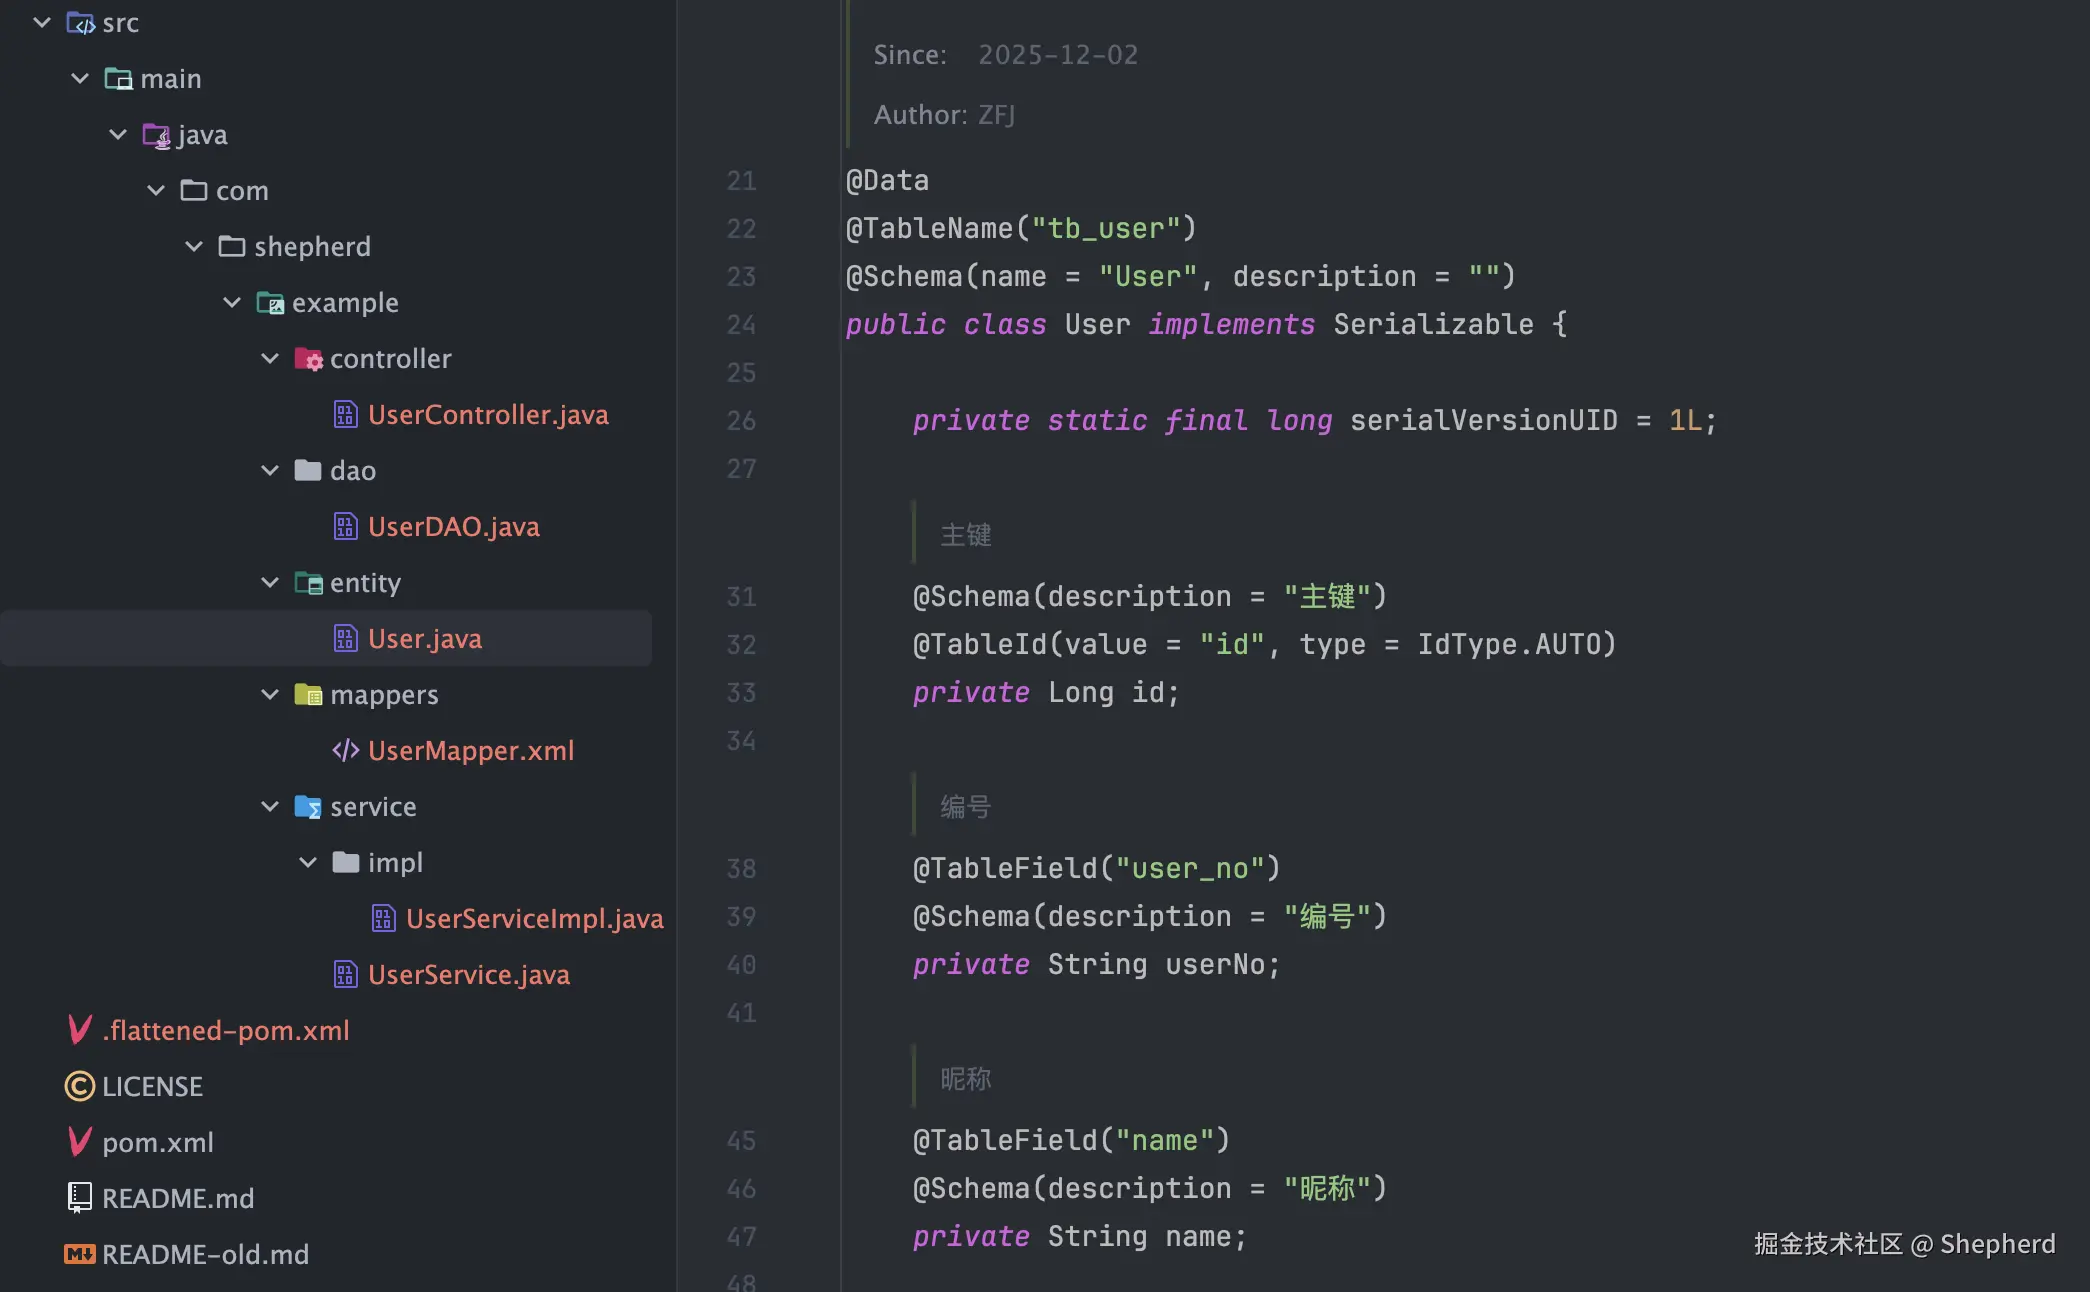Collapse the shepherd package chevron
The image size is (2090, 1292).
[x=194, y=247]
